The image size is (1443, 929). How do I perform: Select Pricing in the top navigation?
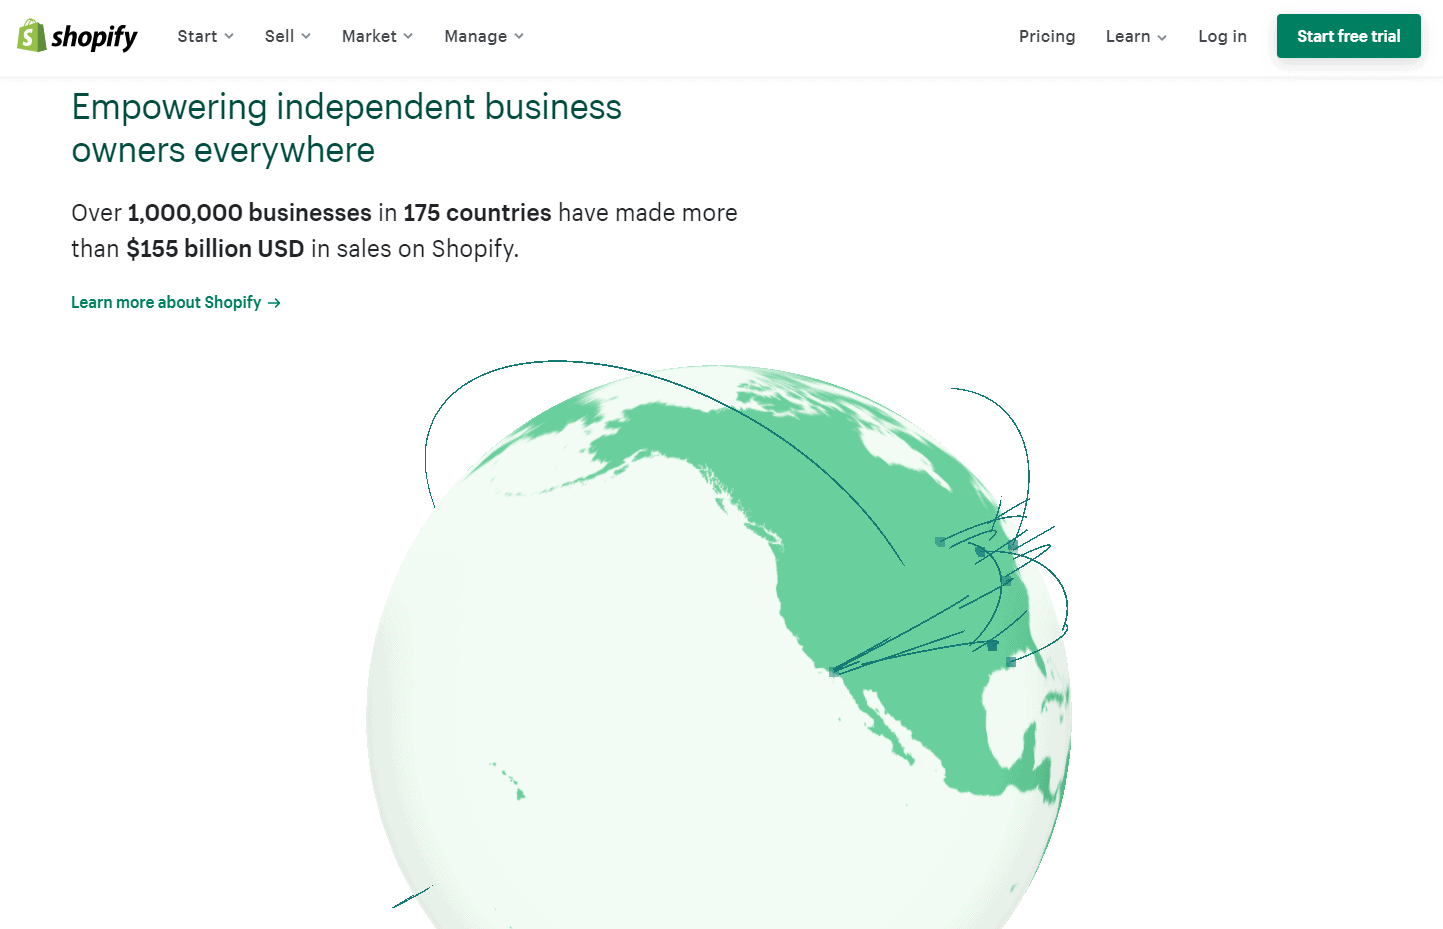1047,36
